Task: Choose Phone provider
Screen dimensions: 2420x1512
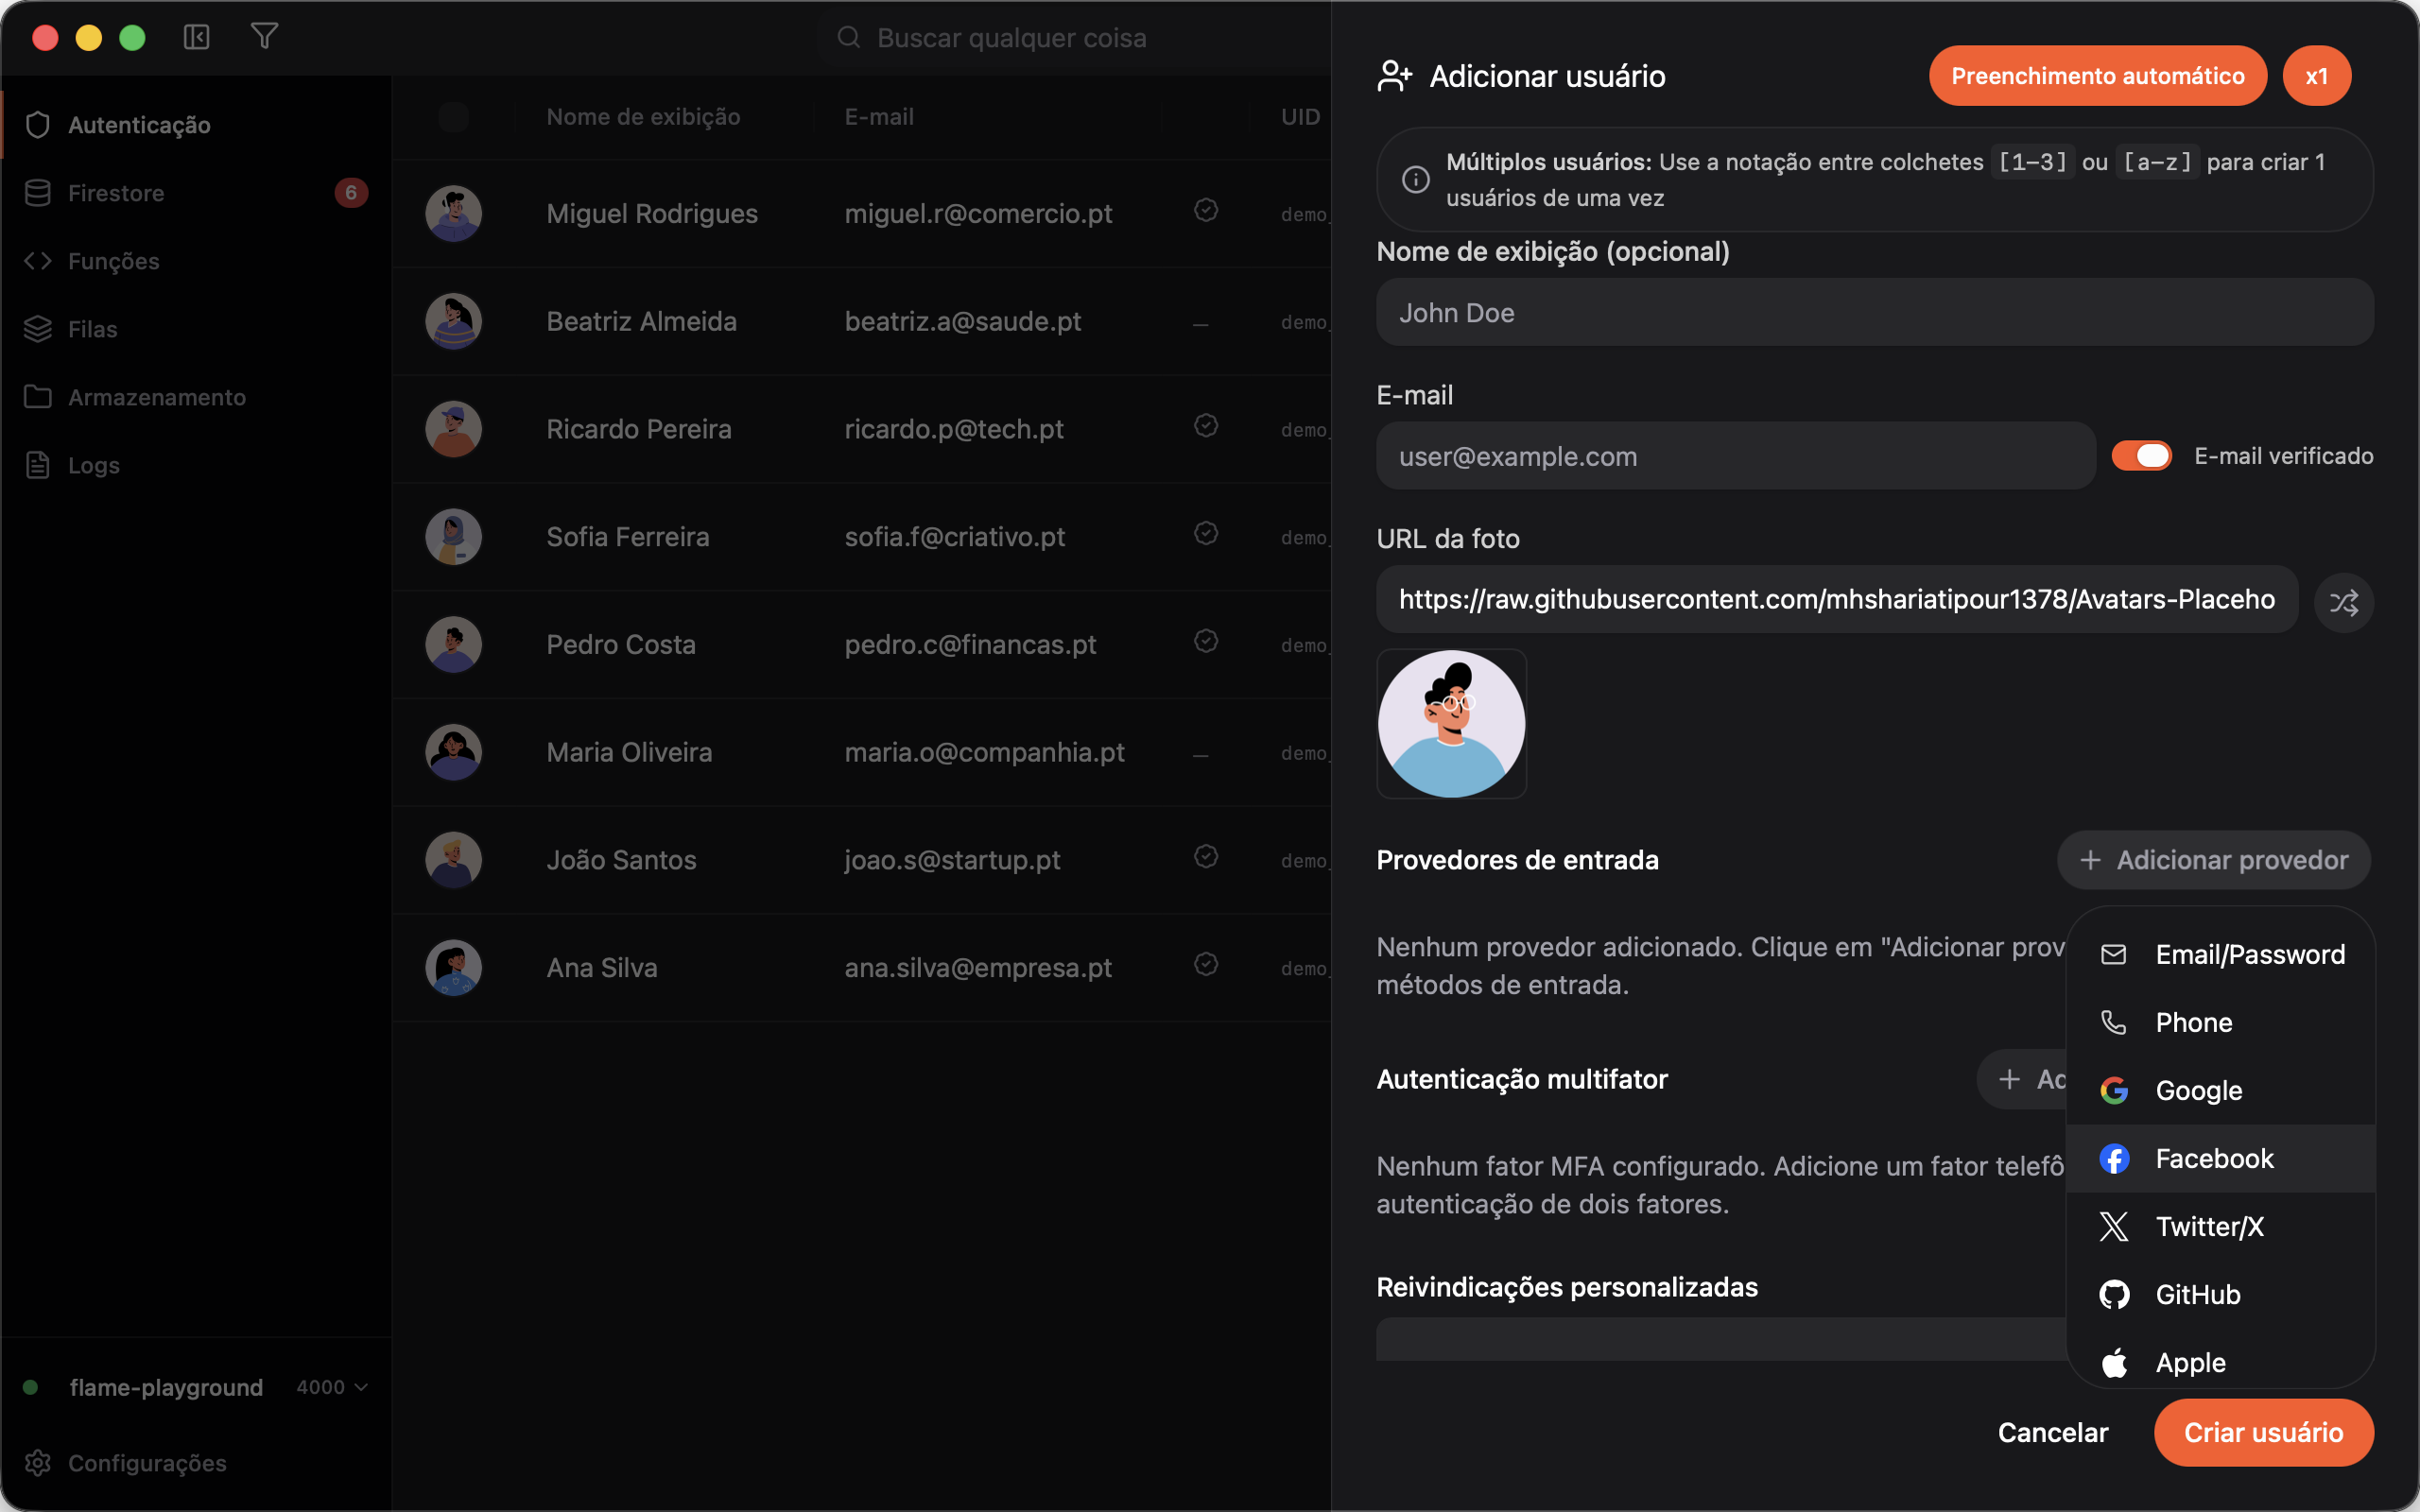Action: point(2221,1023)
